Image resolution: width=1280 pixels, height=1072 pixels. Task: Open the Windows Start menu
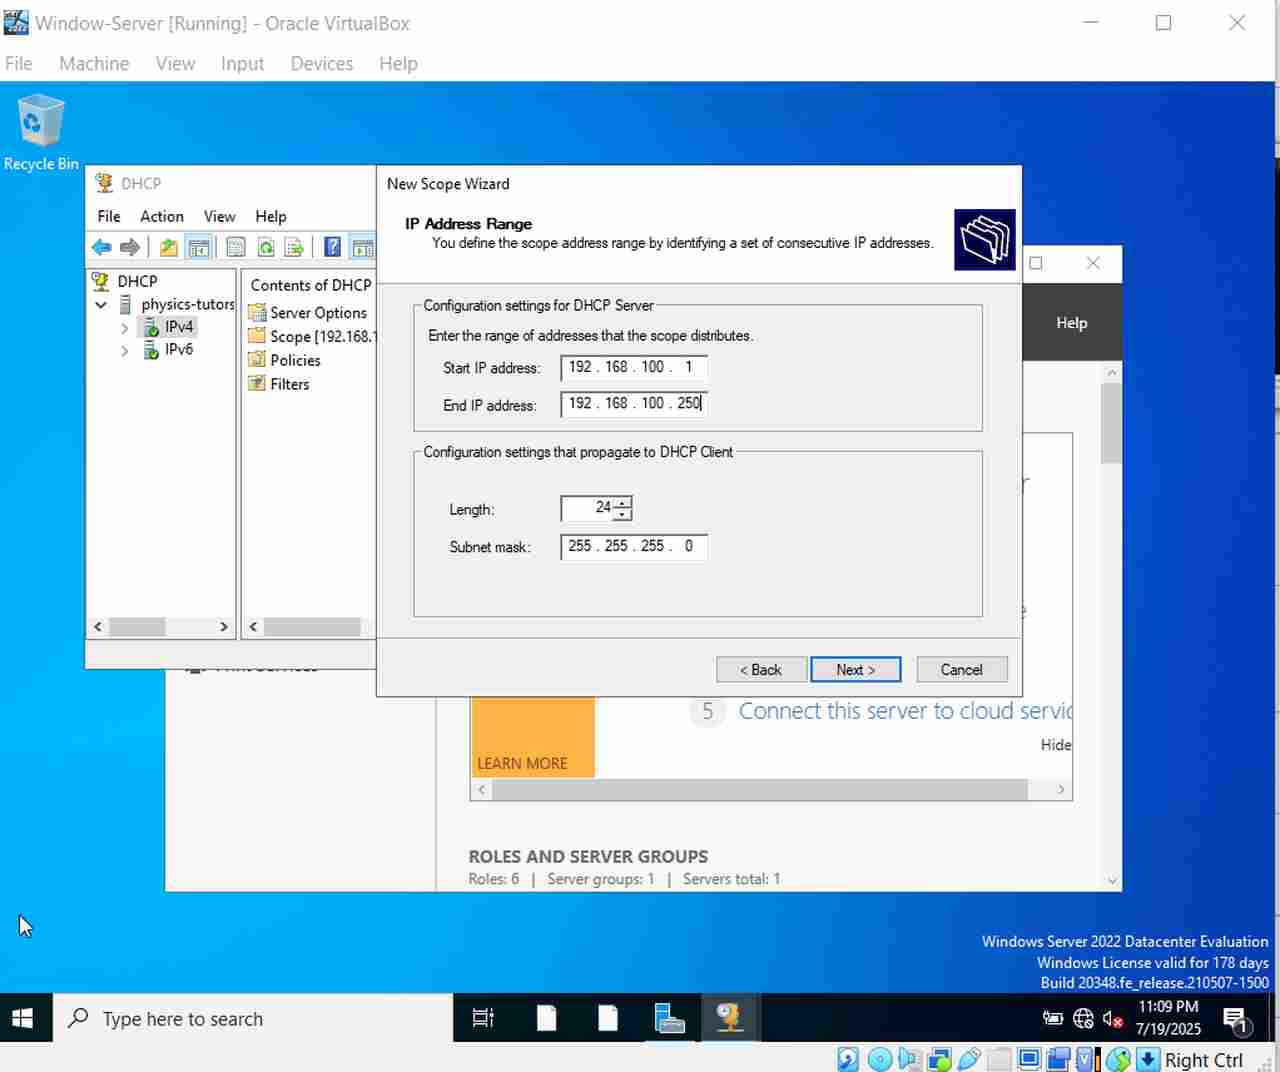(x=23, y=1018)
